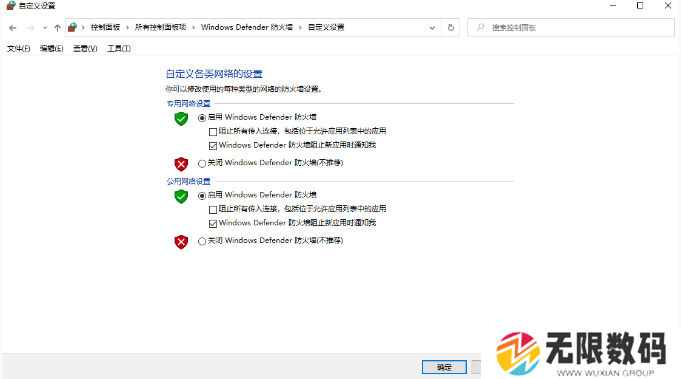Viewport: 681px width, 379px height.
Task: Click the red shield under 专用网络设置
Action: coord(181,164)
